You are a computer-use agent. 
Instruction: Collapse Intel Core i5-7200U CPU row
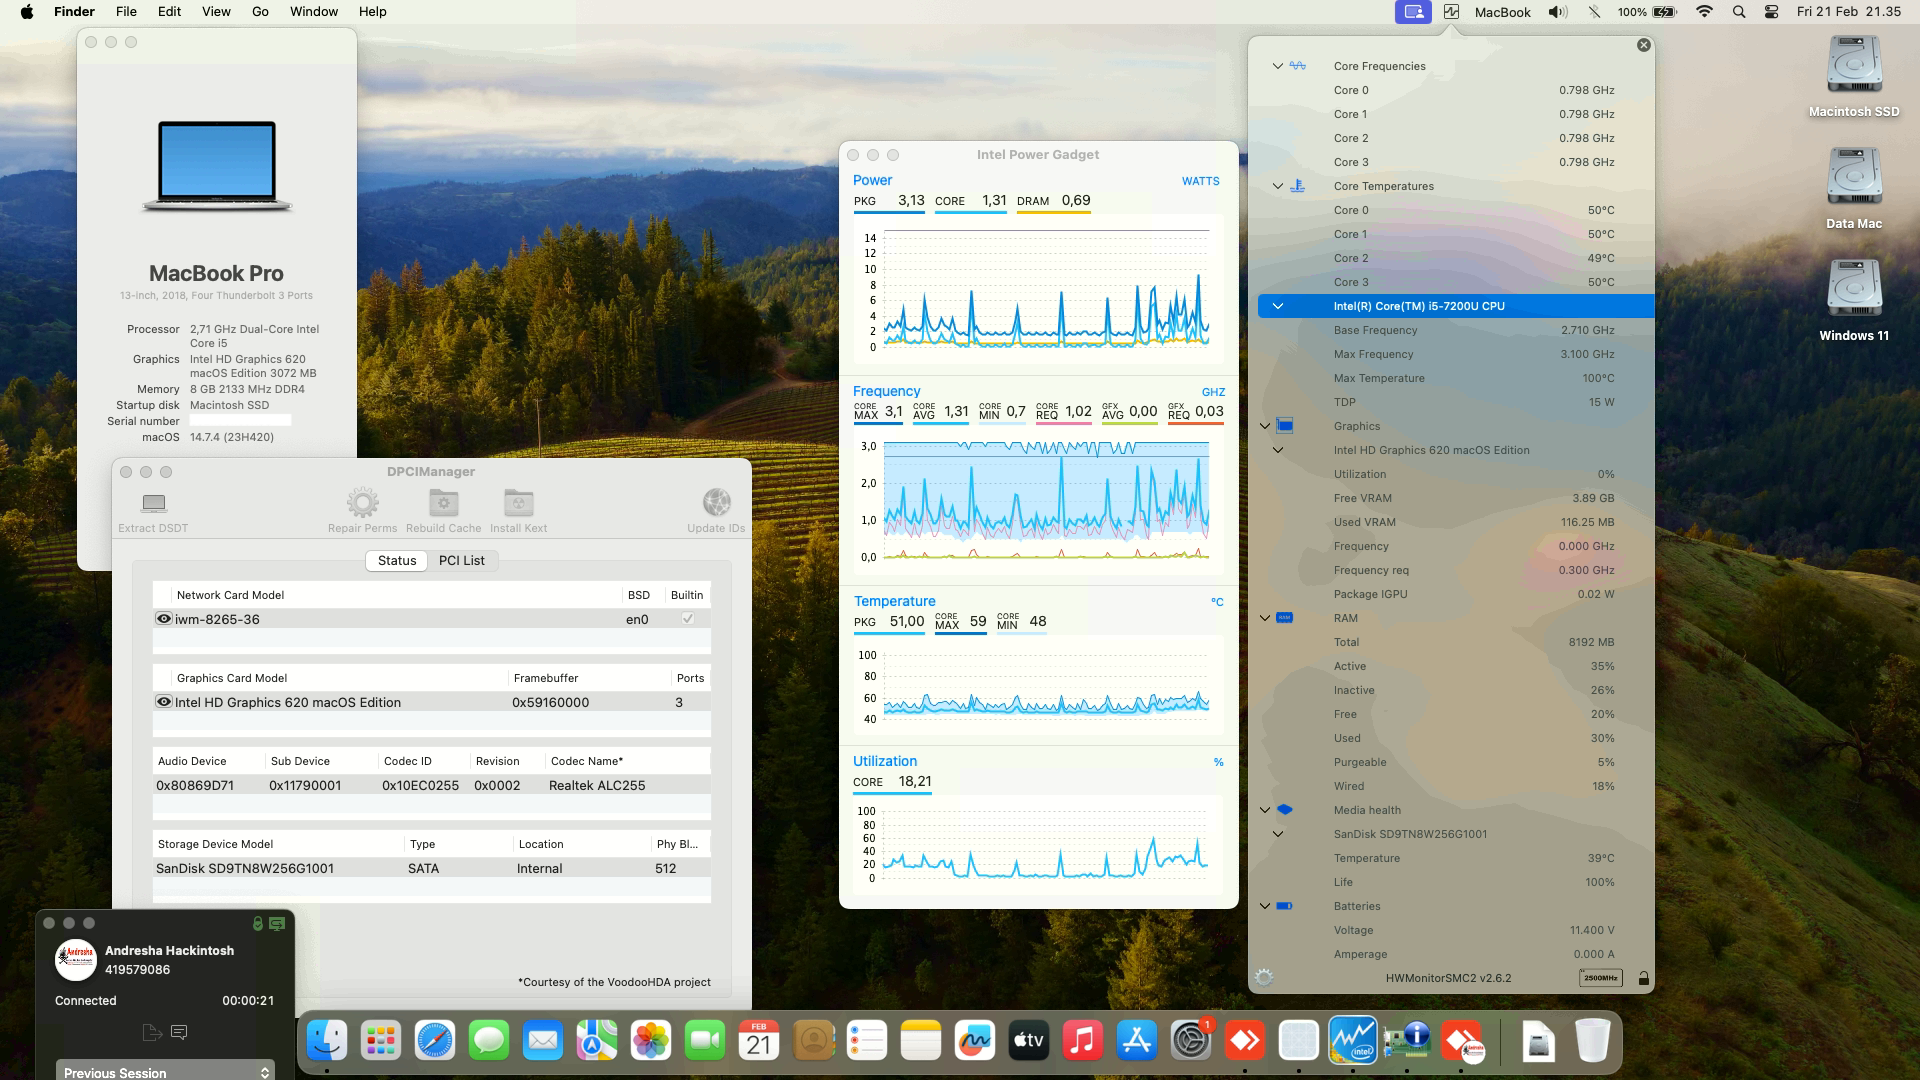pyautogui.click(x=1277, y=306)
